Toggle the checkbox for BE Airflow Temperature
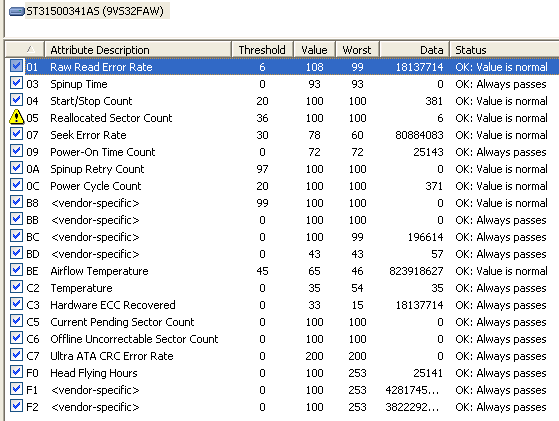This screenshot has height=421, width=559. pos(16,269)
